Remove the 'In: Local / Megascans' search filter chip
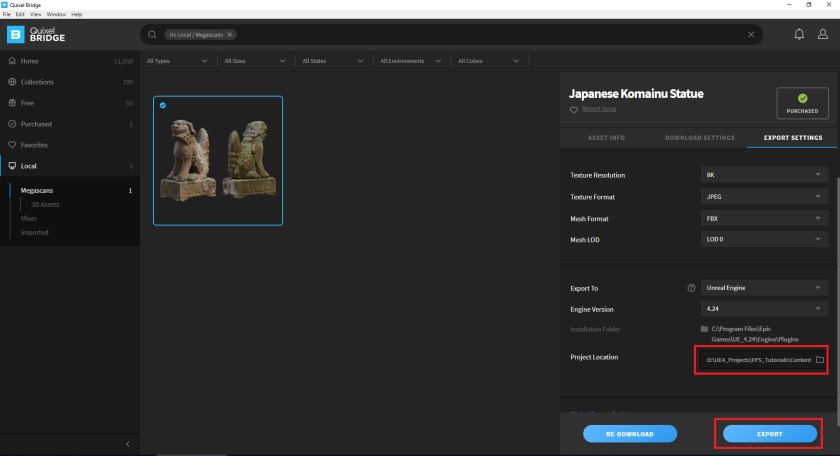The image size is (840, 456). [230, 34]
